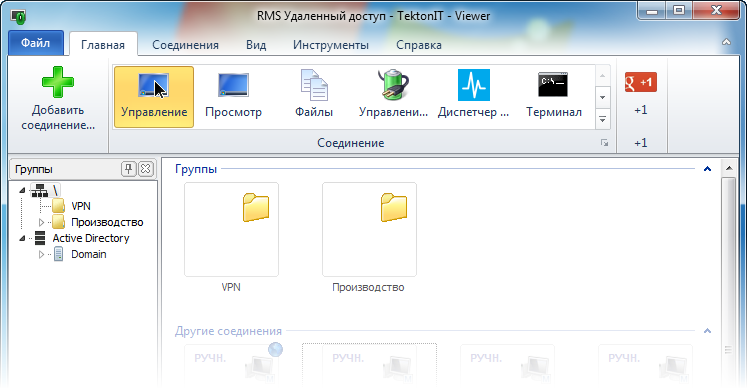
Task: Open the Файл menu tab
Action: coord(36,43)
